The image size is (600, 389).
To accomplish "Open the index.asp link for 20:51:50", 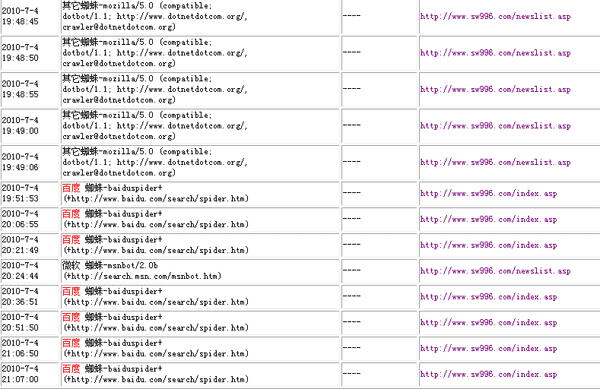I will tap(489, 322).
